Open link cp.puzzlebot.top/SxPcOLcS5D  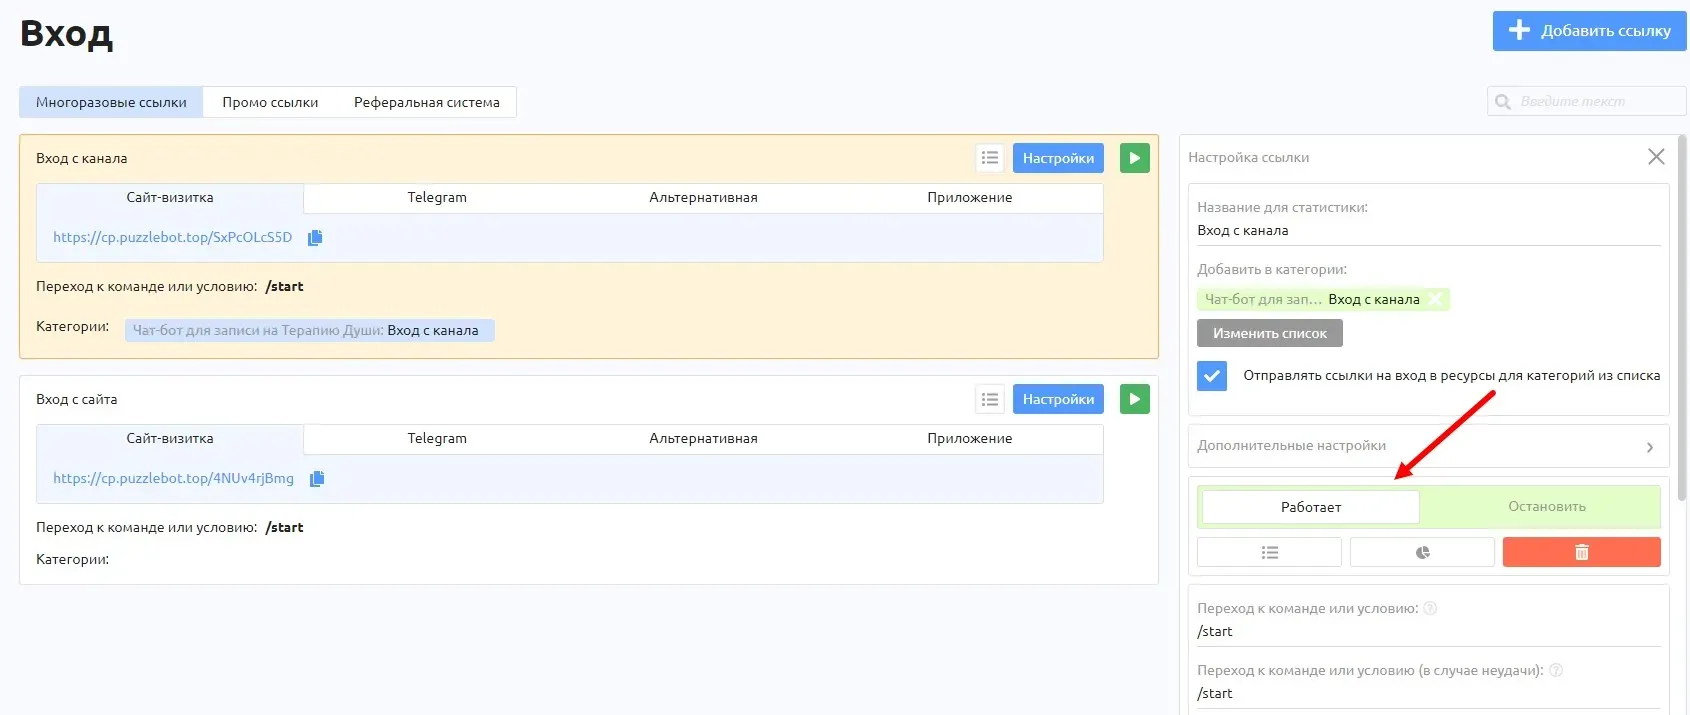173,238
